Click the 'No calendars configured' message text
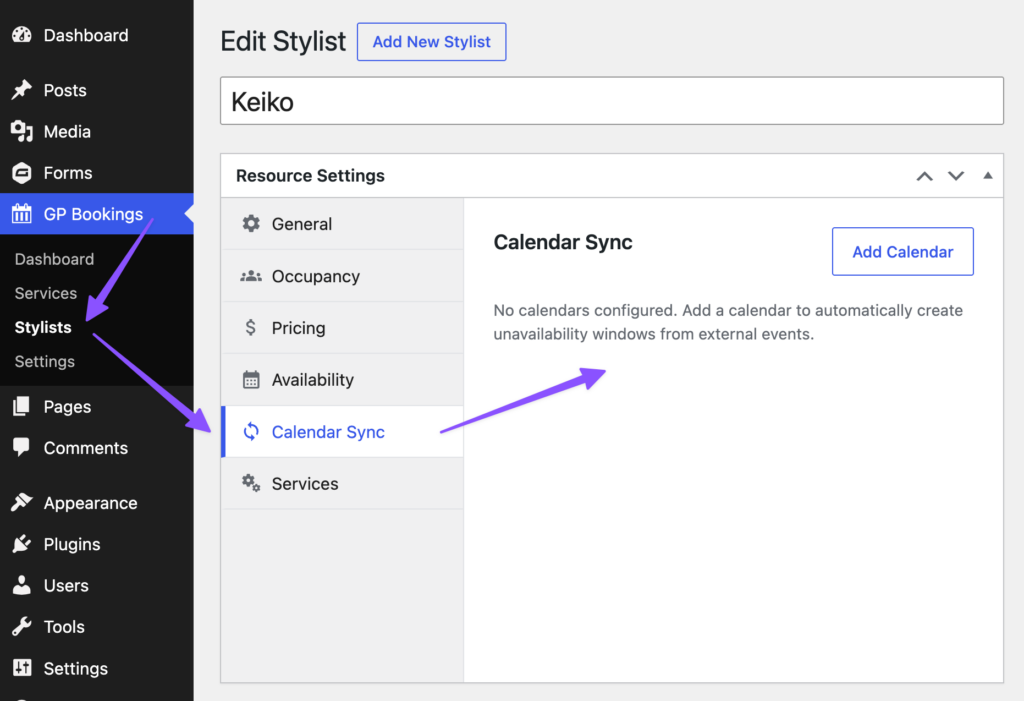 coord(728,322)
